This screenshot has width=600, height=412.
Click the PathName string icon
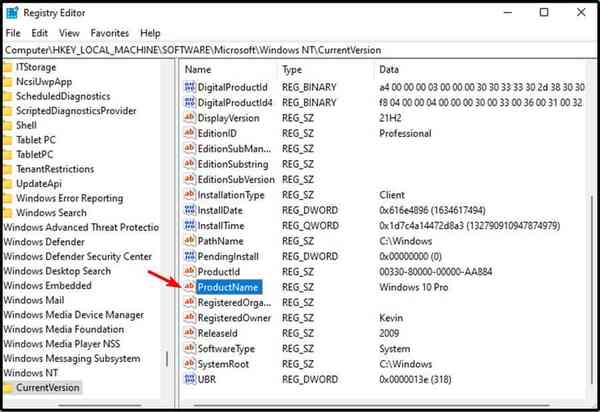[x=190, y=241]
